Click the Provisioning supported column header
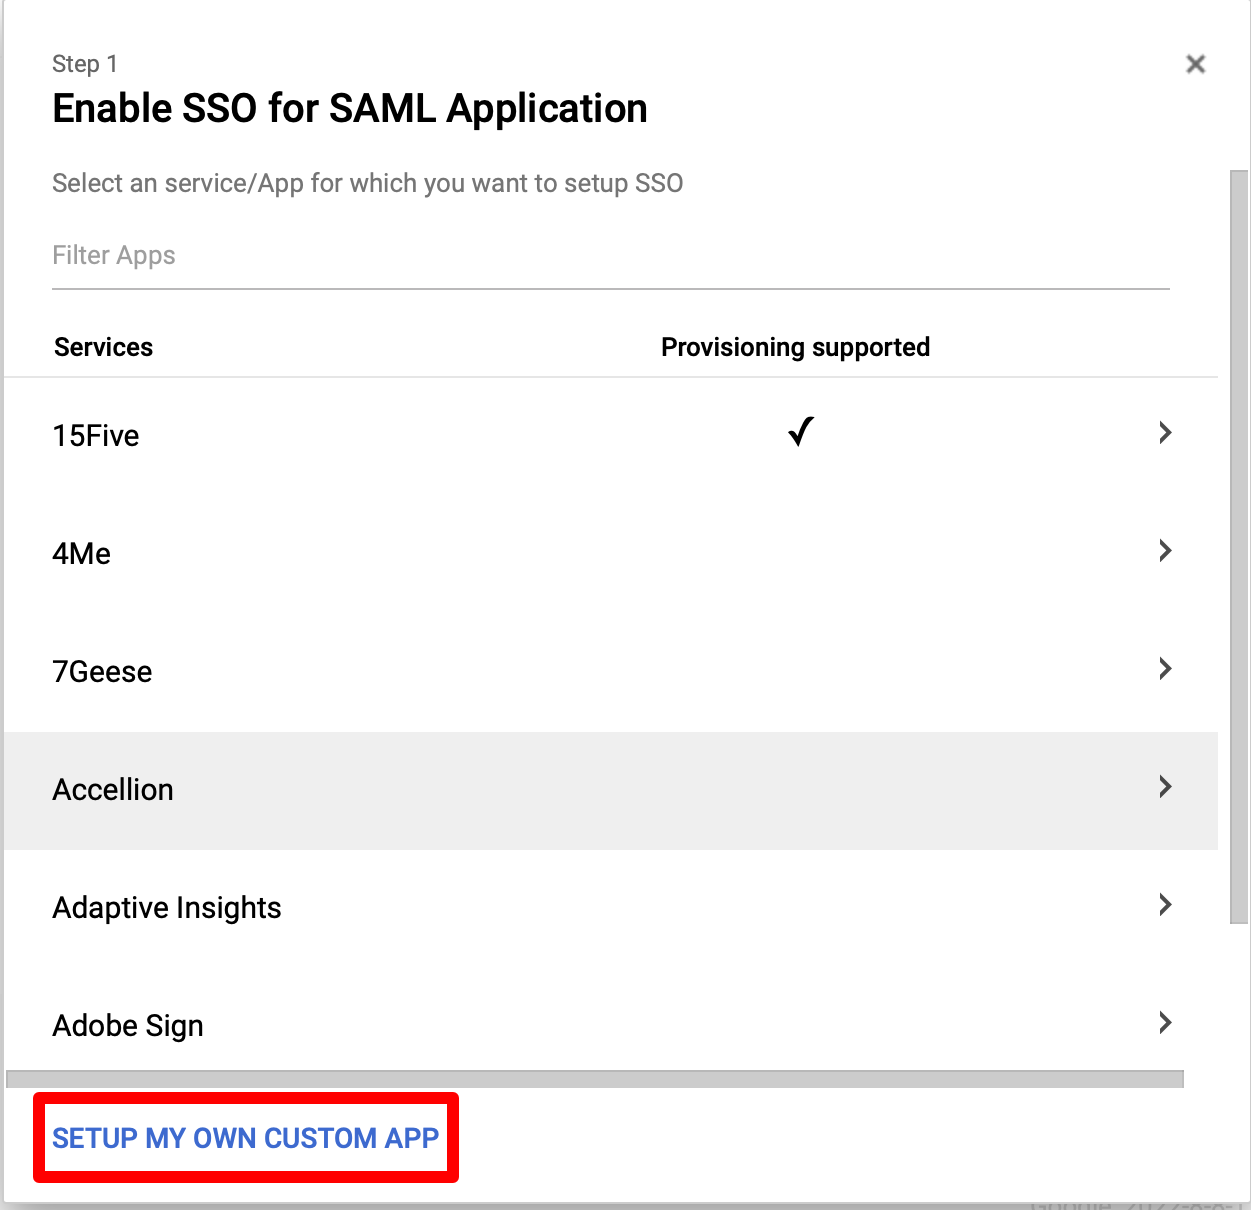 (x=796, y=347)
